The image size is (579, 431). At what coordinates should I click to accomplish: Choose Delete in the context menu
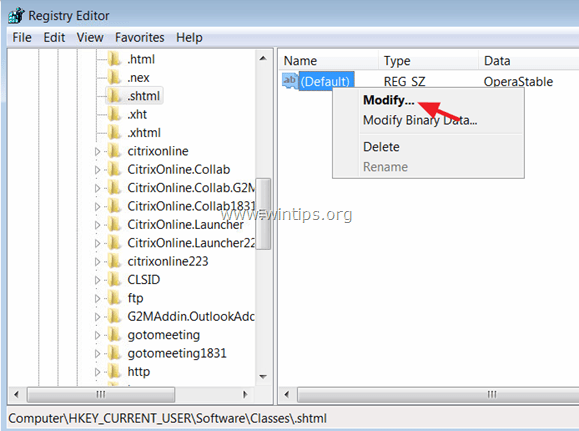pyautogui.click(x=381, y=147)
